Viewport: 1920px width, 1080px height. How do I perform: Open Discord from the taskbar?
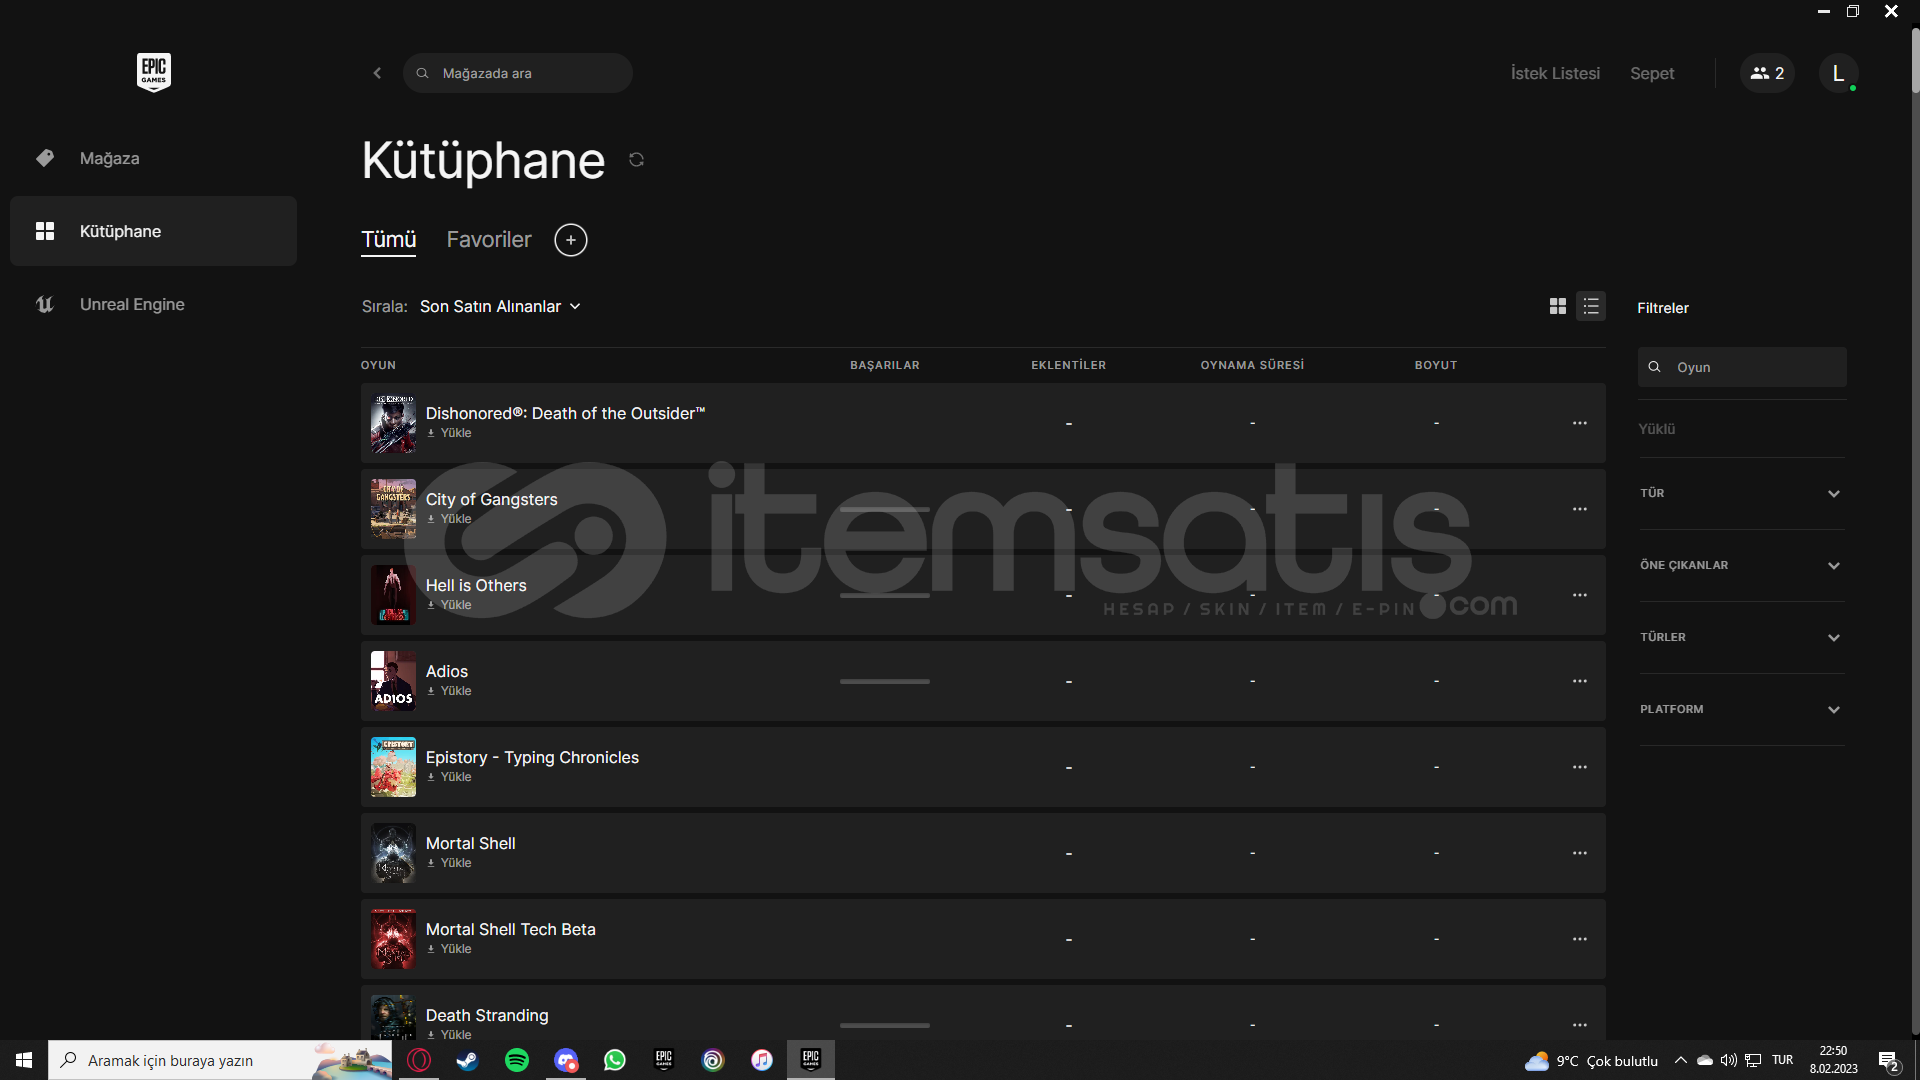coord(566,1060)
